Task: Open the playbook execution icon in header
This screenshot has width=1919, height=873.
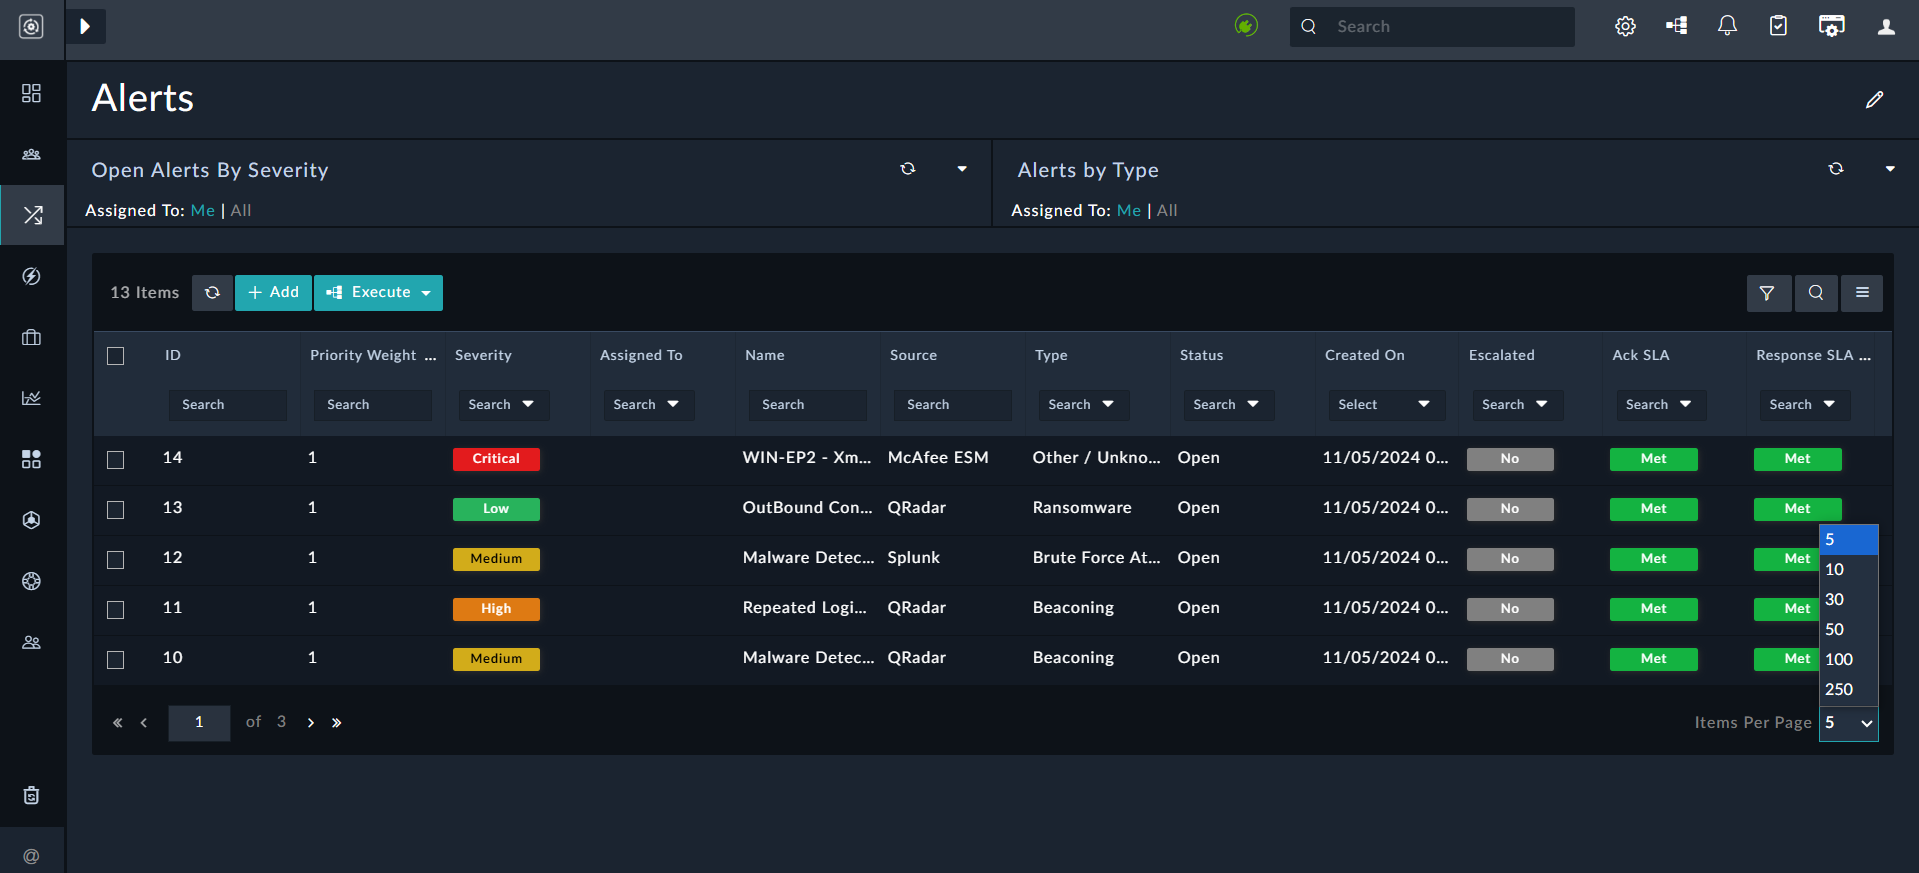Action: point(1677,26)
